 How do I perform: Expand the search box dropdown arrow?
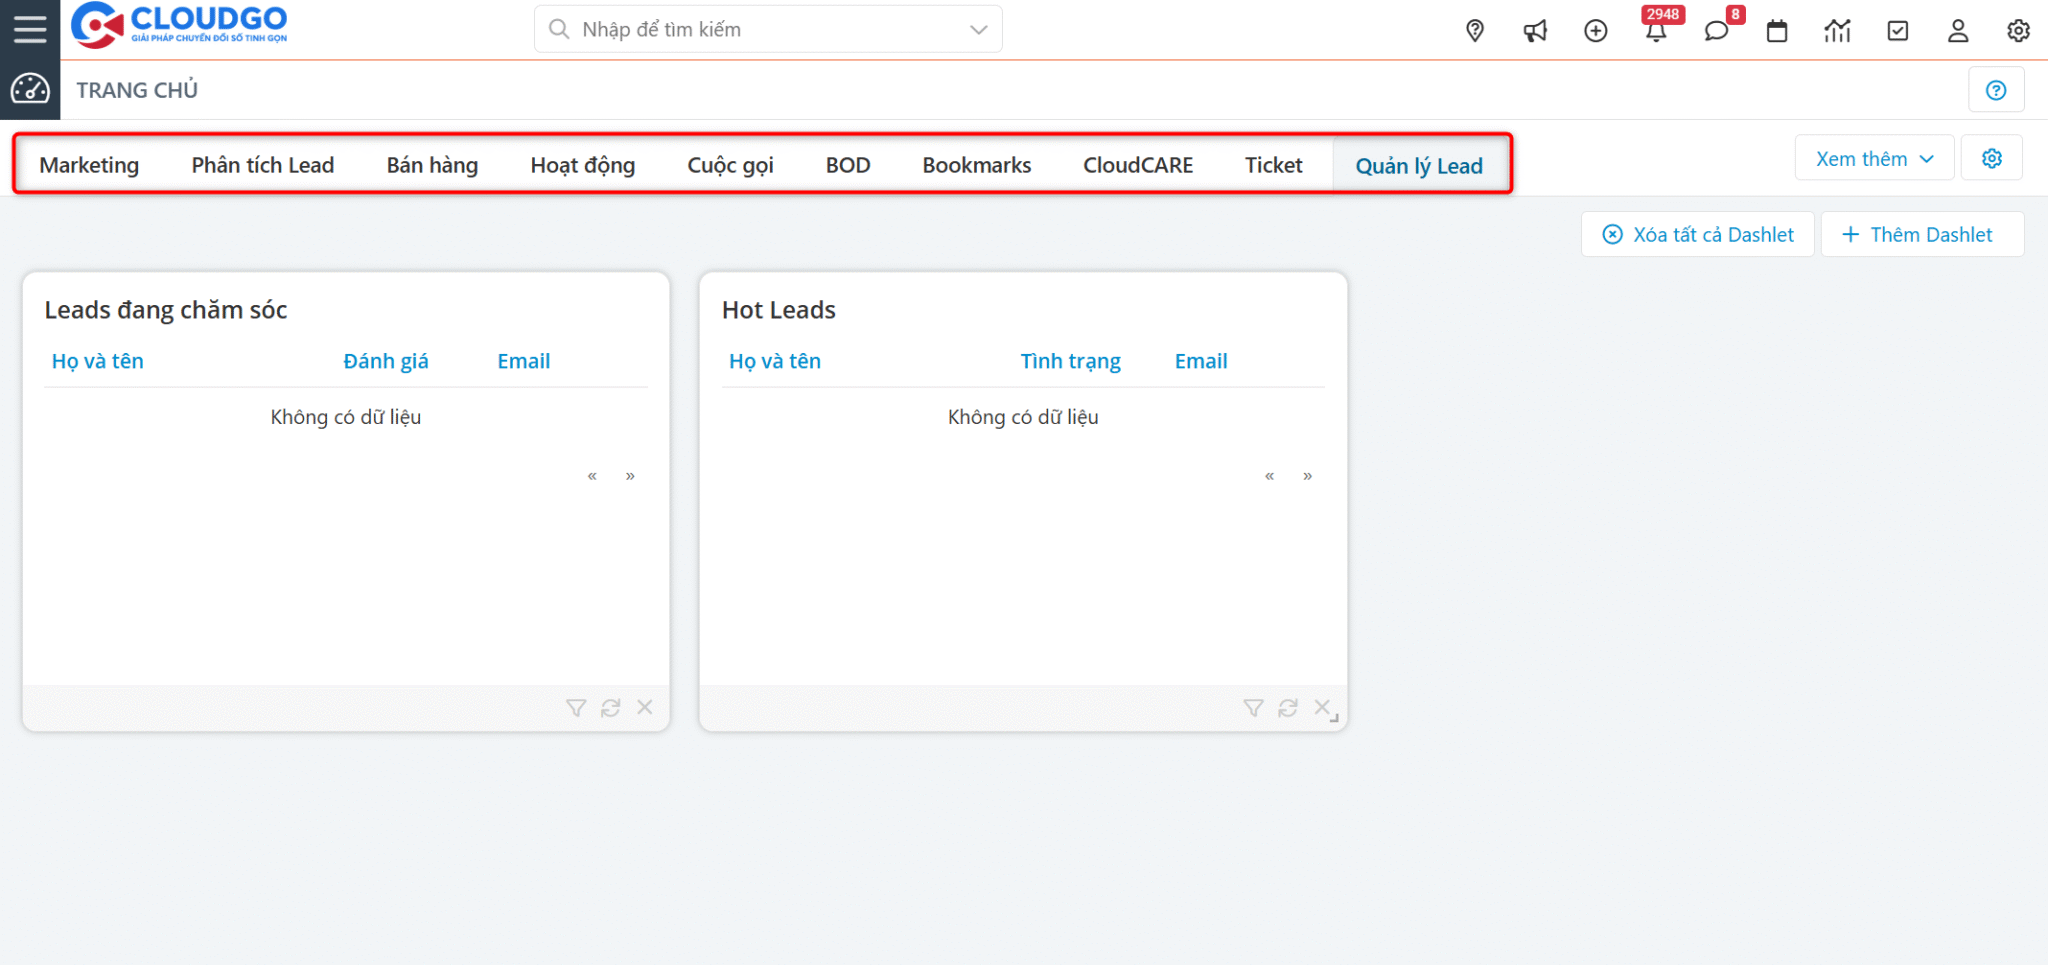[979, 30]
